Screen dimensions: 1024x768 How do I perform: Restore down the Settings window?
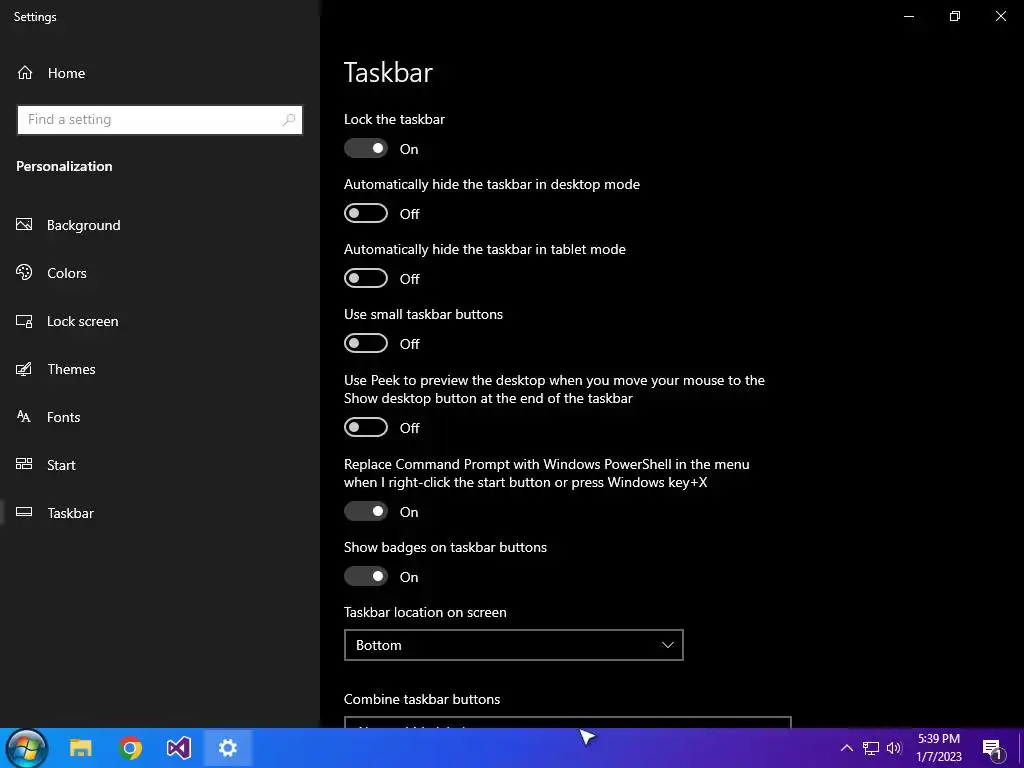click(x=955, y=16)
